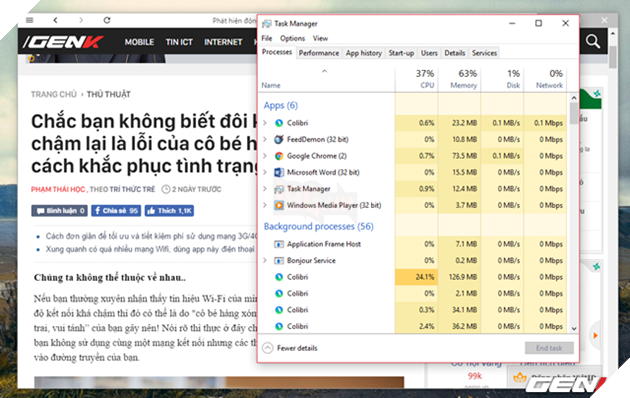
Task: Click the Bonjour Service icon
Action: (279, 261)
